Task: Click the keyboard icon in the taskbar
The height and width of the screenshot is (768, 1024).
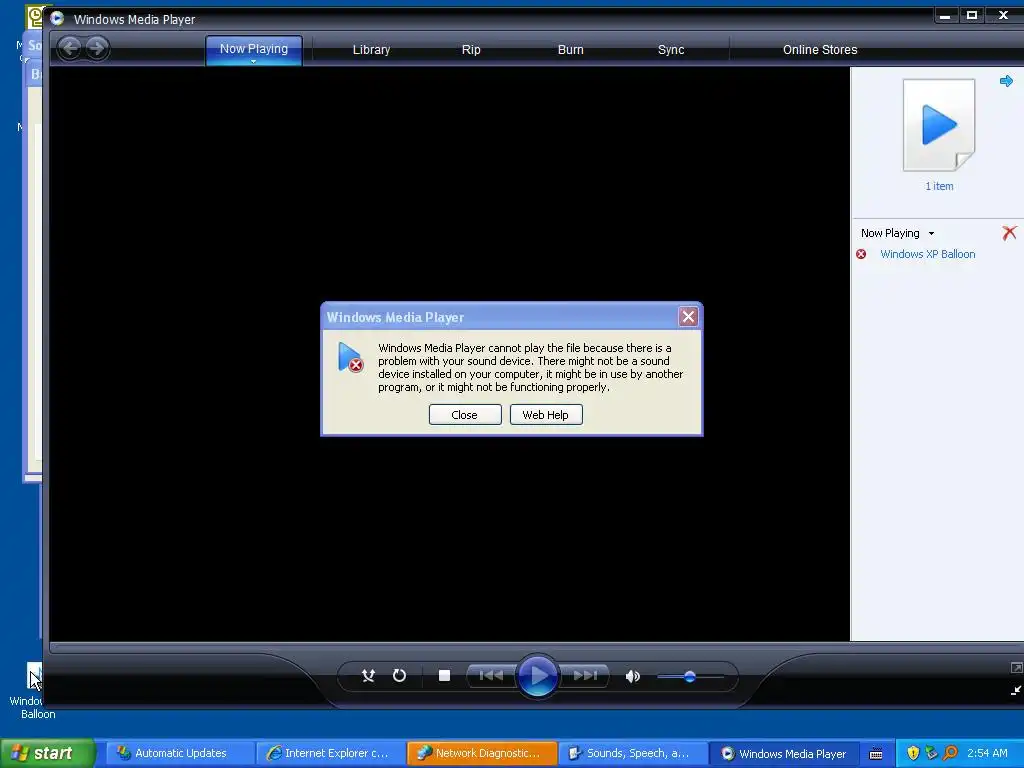Action: pyautogui.click(x=876, y=754)
